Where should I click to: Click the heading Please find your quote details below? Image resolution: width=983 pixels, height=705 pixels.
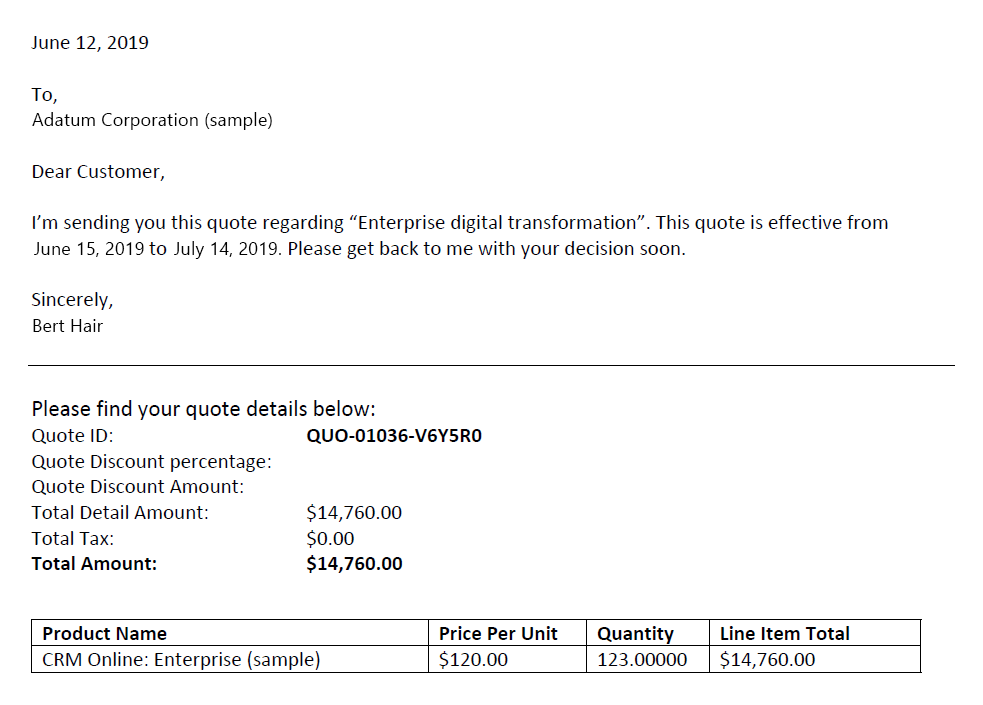(x=203, y=409)
